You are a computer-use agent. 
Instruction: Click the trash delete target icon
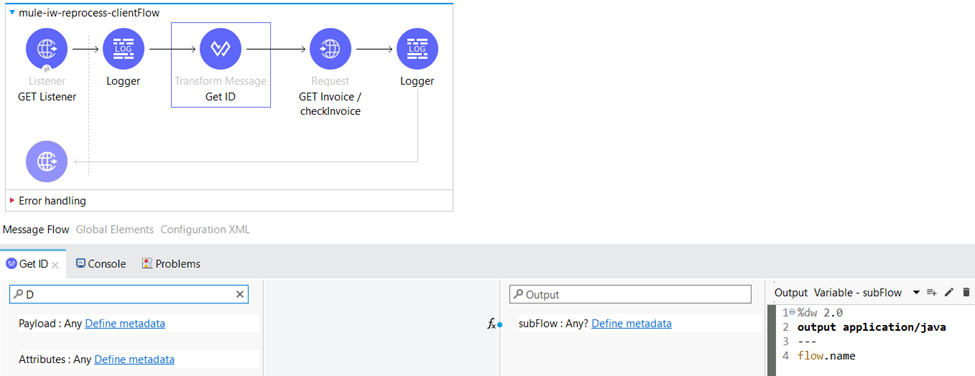tap(966, 293)
